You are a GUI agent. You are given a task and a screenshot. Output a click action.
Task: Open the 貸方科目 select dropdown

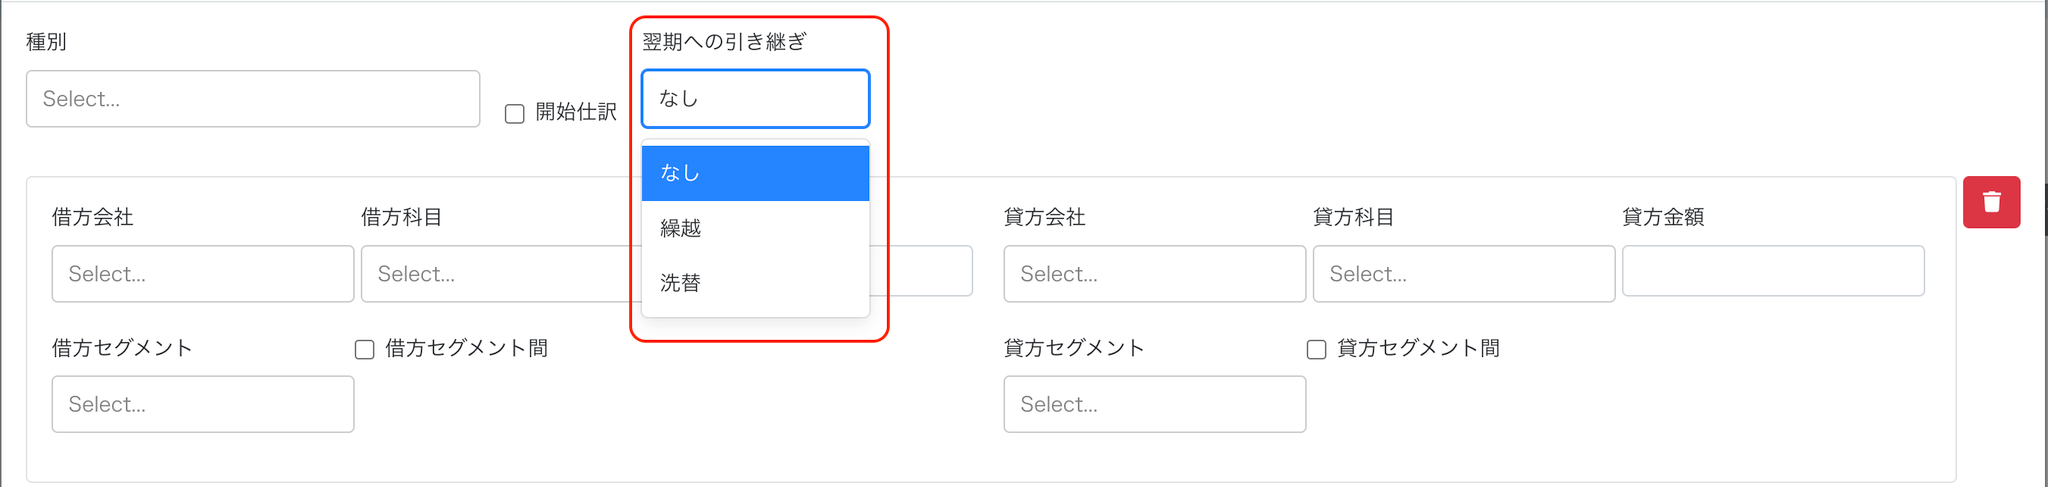tap(1464, 274)
